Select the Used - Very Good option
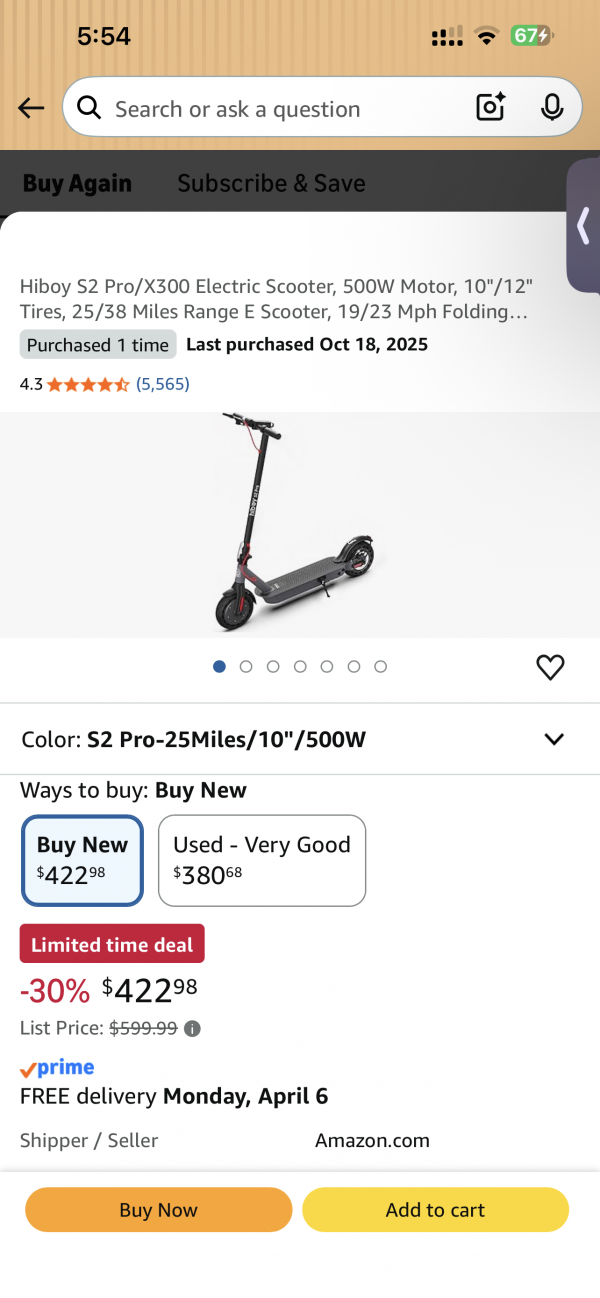The height and width of the screenshot is (1298, 600). (262, 860)
